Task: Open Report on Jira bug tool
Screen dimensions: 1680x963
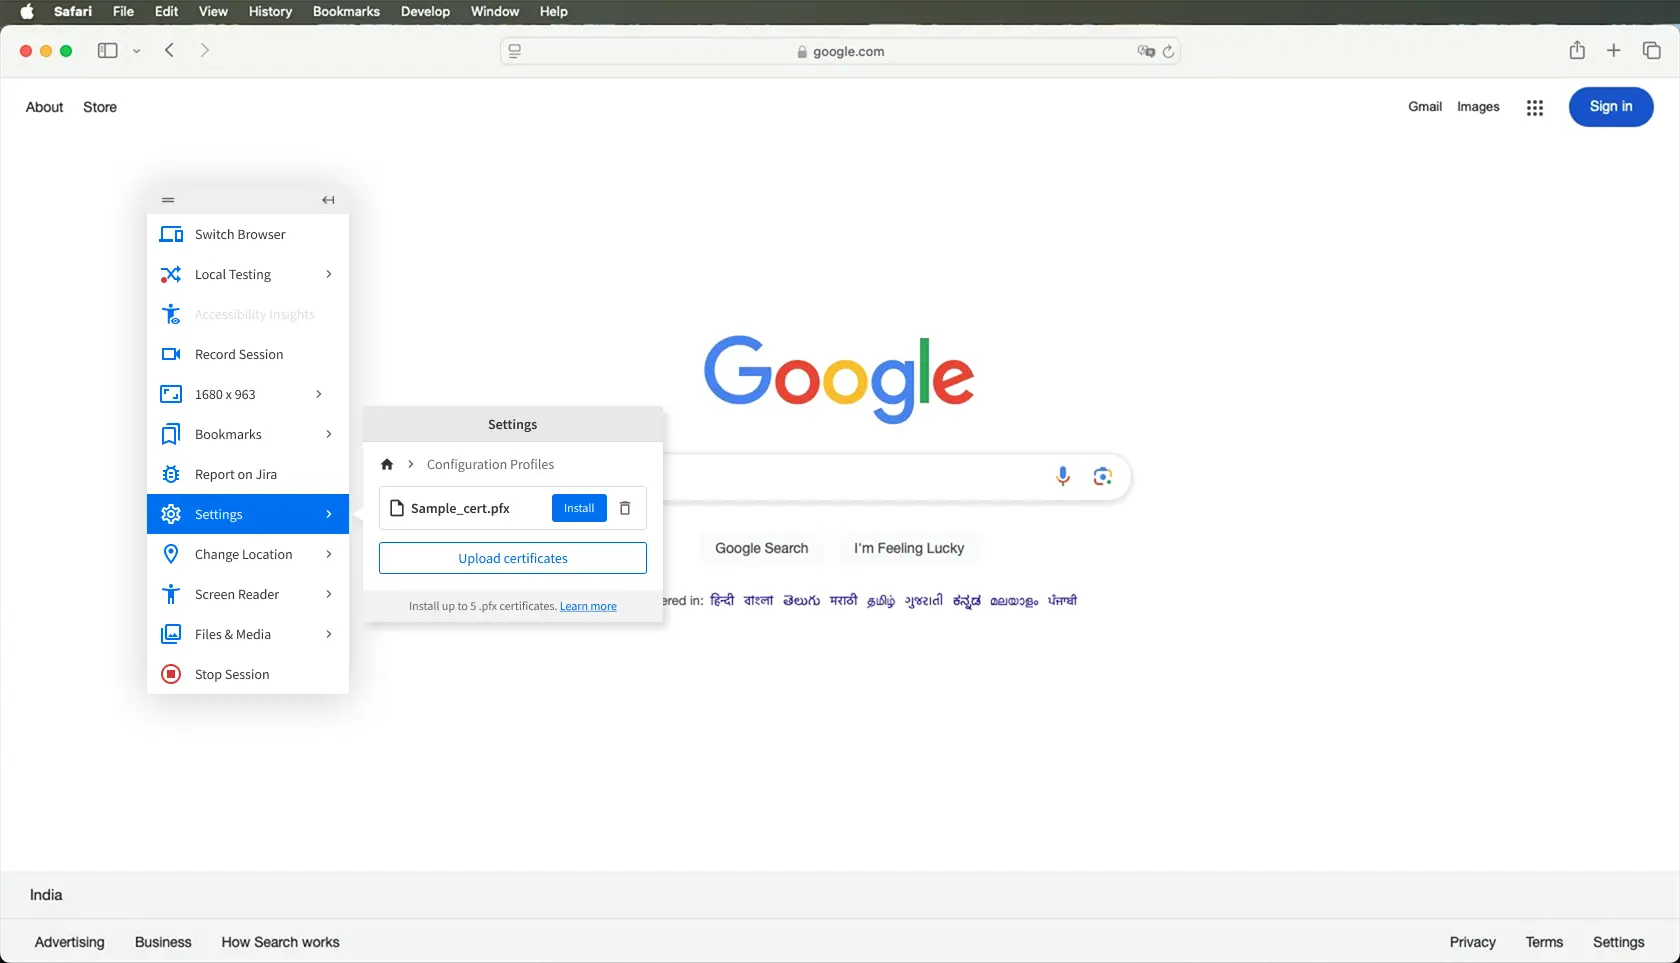Action: click(x=236, y=474)
